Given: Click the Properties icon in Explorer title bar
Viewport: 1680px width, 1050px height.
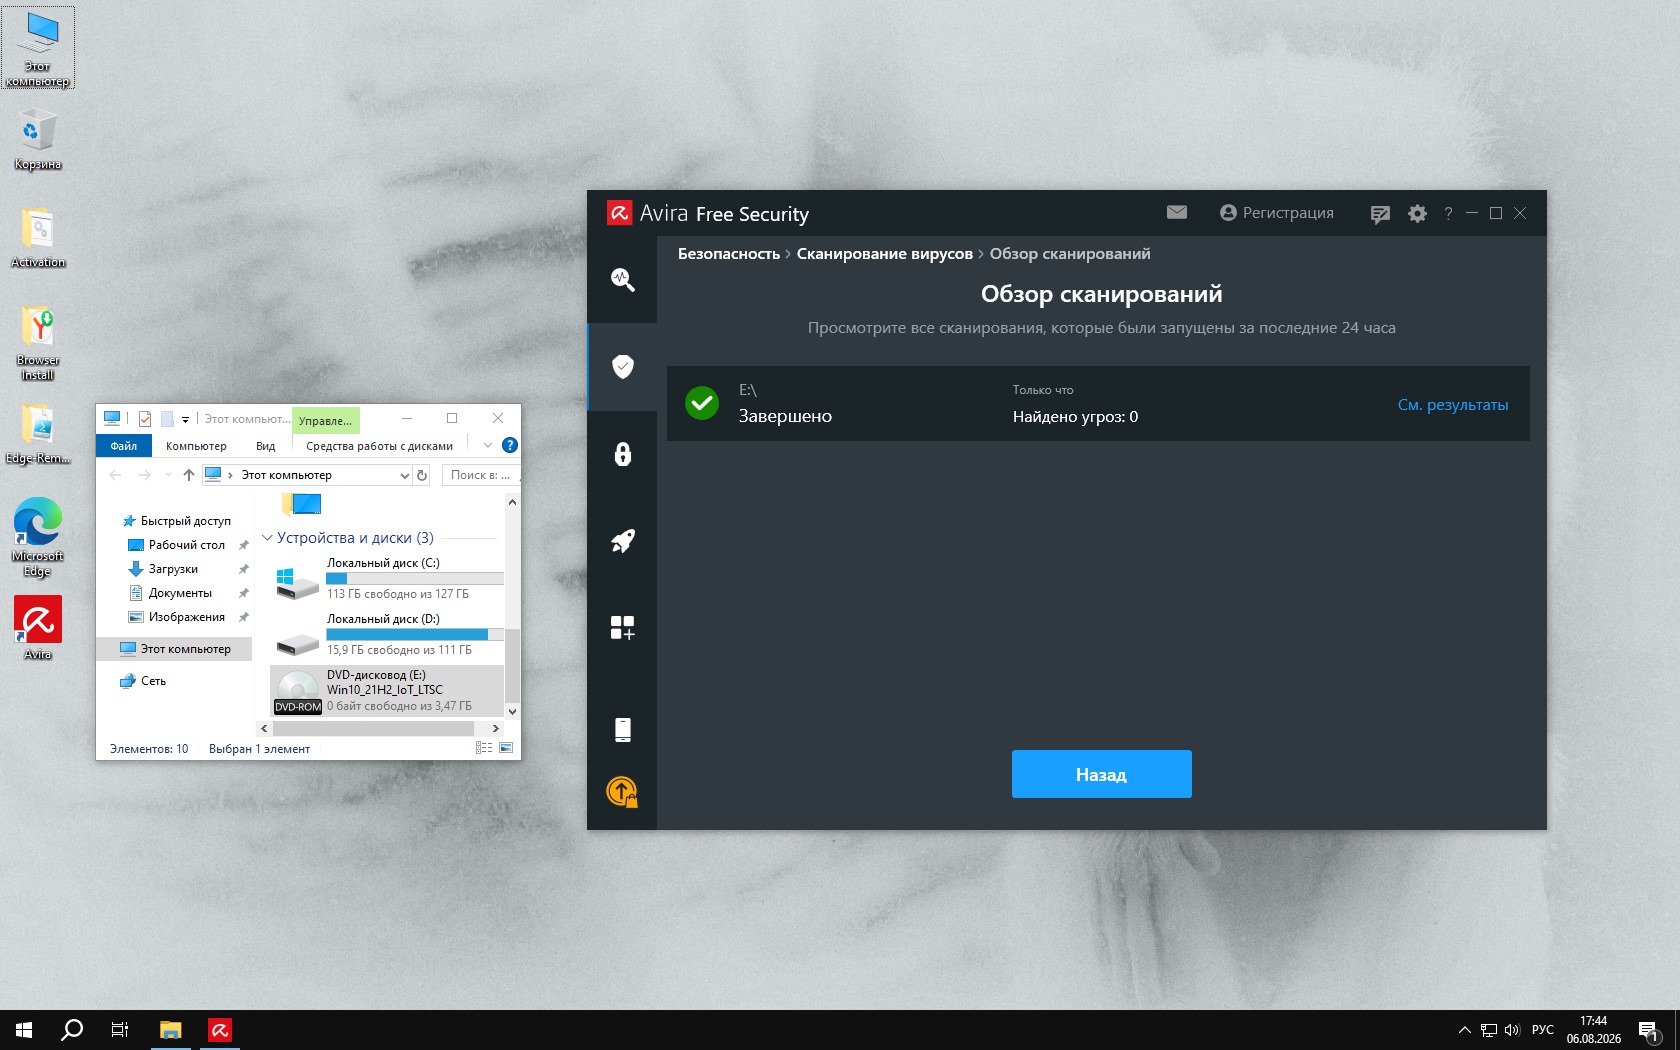Looking at the screenshot, I should pos(145,419).
